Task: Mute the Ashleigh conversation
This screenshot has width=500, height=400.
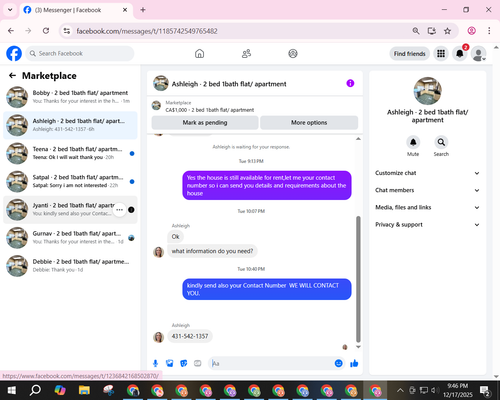Action: pos(413,142)
